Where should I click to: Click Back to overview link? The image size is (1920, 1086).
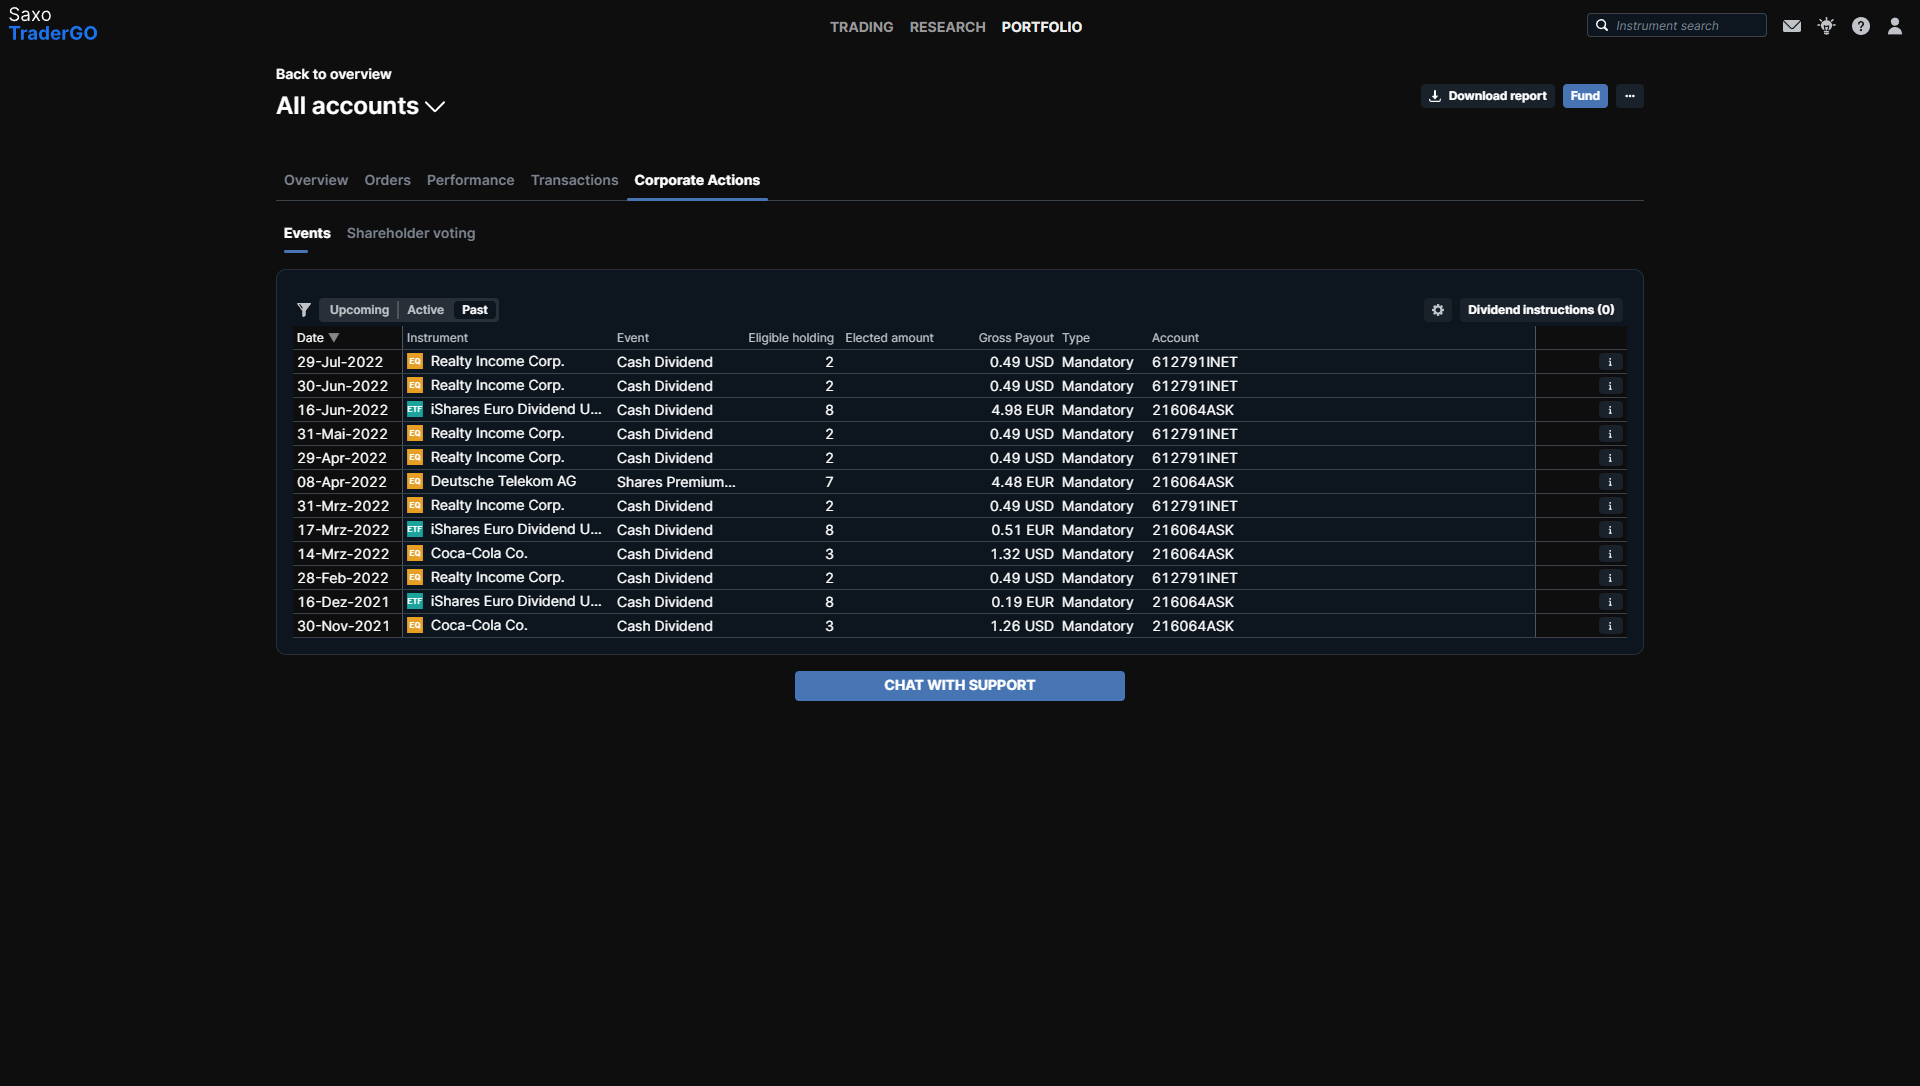click(x=333, y=74)
